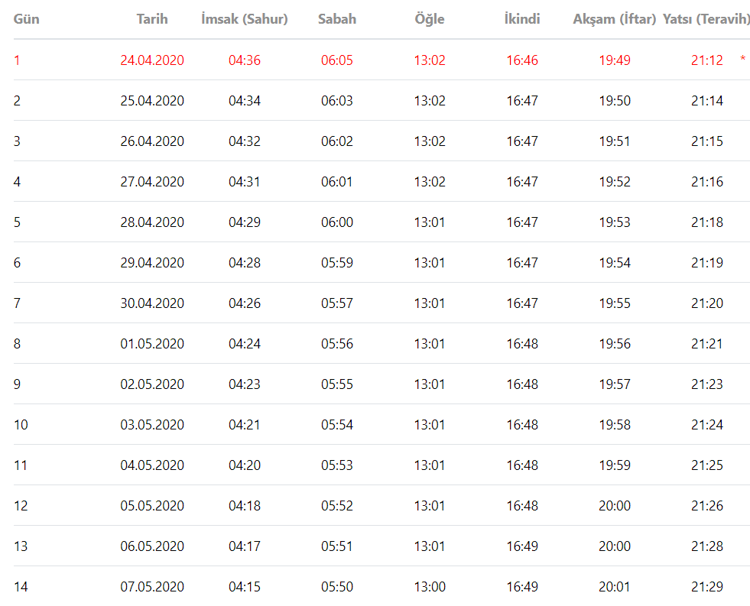The width and height of the screenshot is (750, 606).
Task: Click the Sabah time 06:00
Action: [337, 222]
